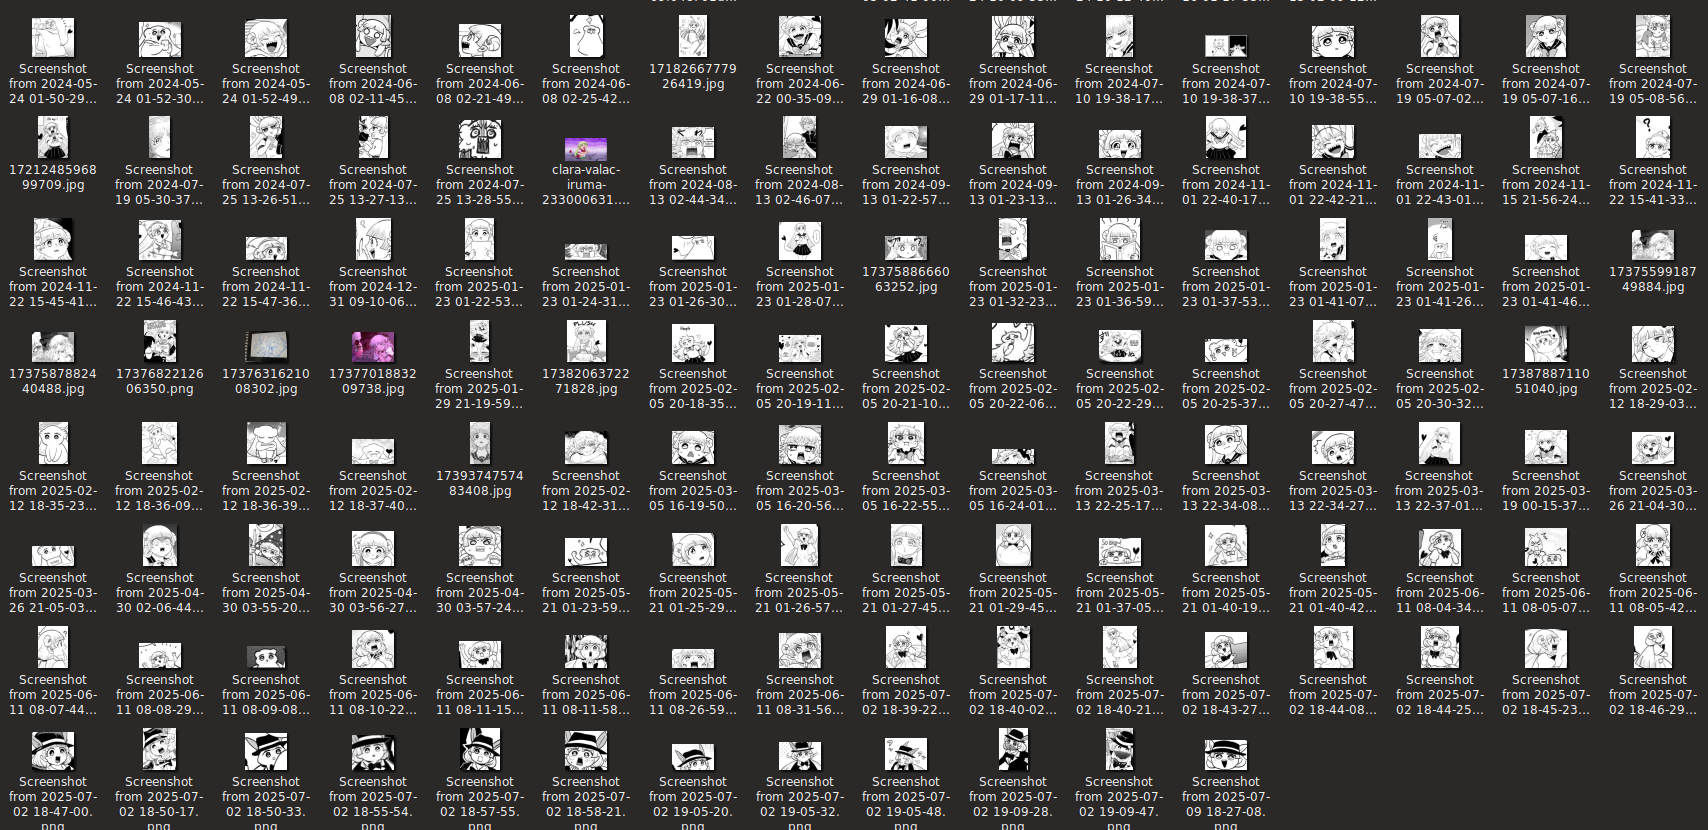Select thumbnail of Screenshot from 2025-07-02 18-43-27
This screenshot has height=830, width=1708.
click(1226, 648)
